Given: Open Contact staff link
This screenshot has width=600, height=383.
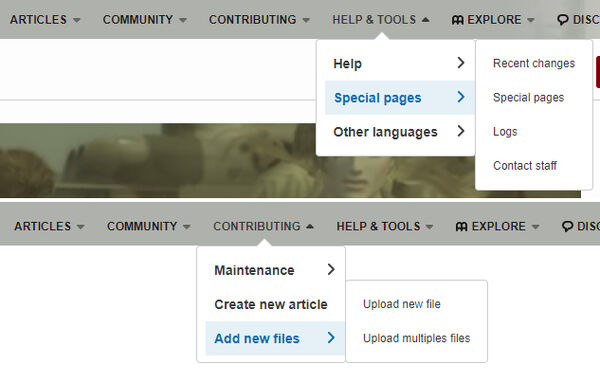Looking at the screenshot, I should pyautogui.click(x=525, y=166).
